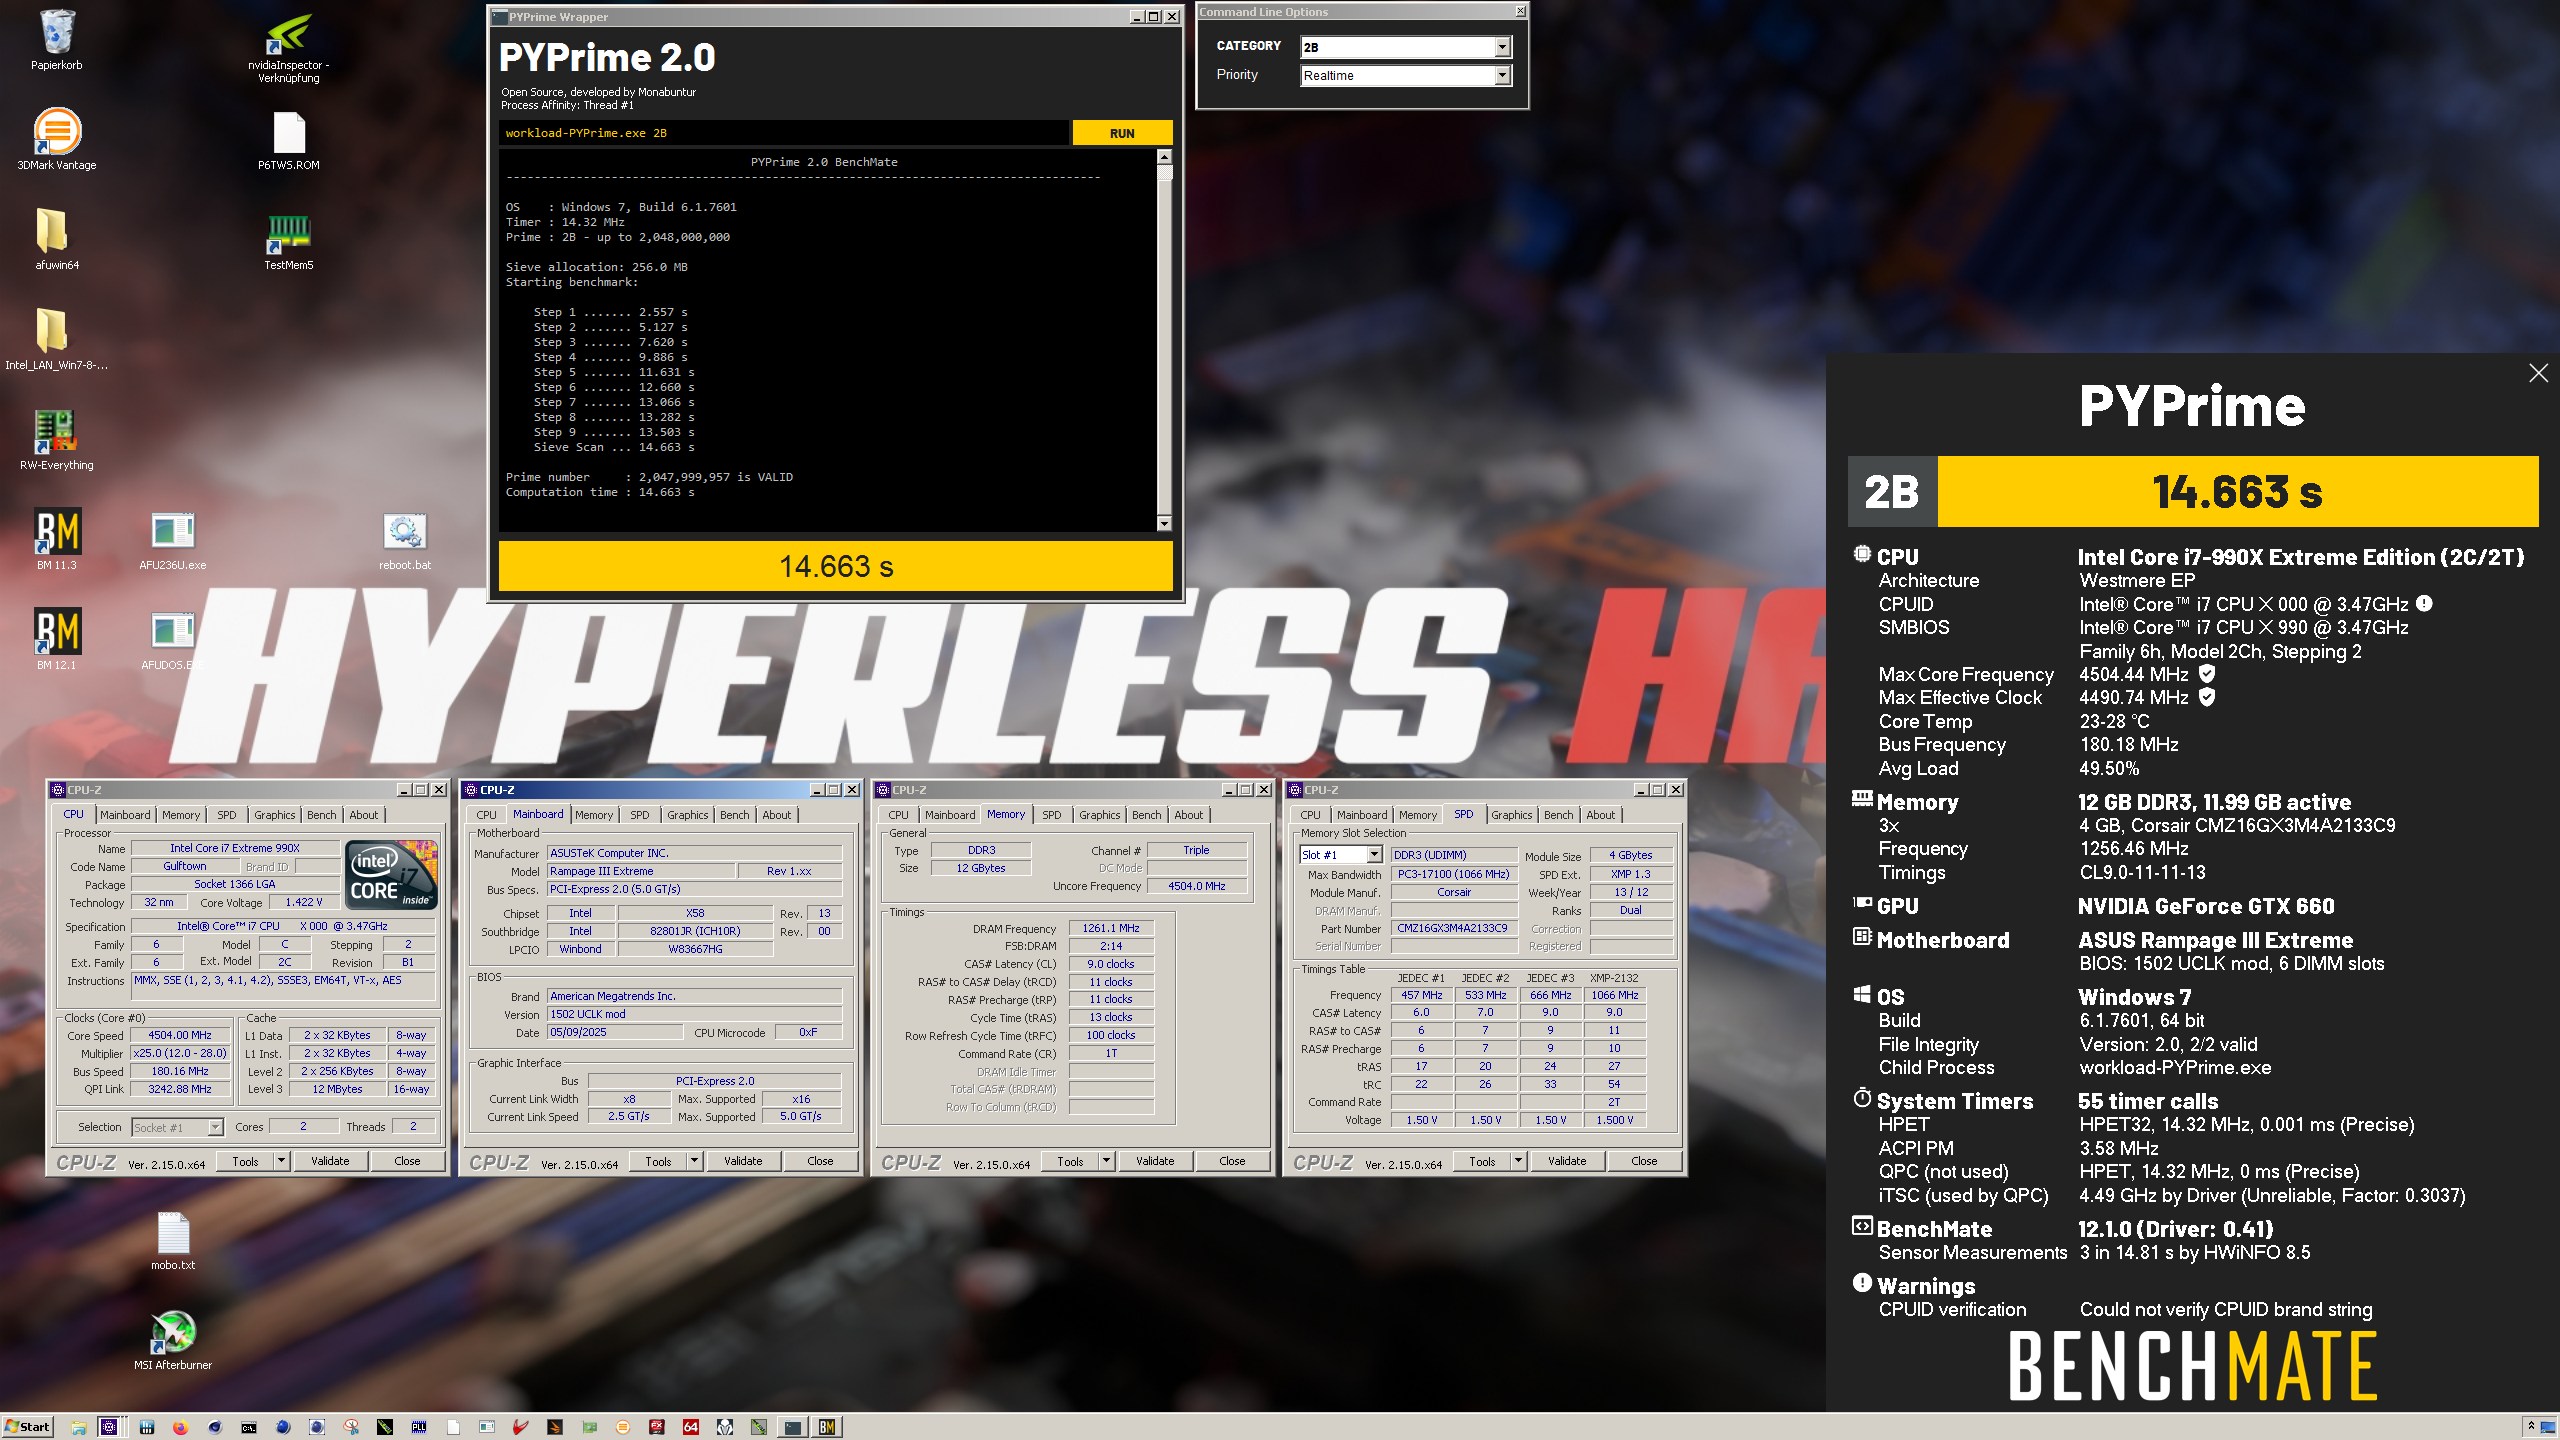Expand the Tools arrow in the CPU-Z Memory window
The image size is (2560, 1440).
tap(1106, 1161)
